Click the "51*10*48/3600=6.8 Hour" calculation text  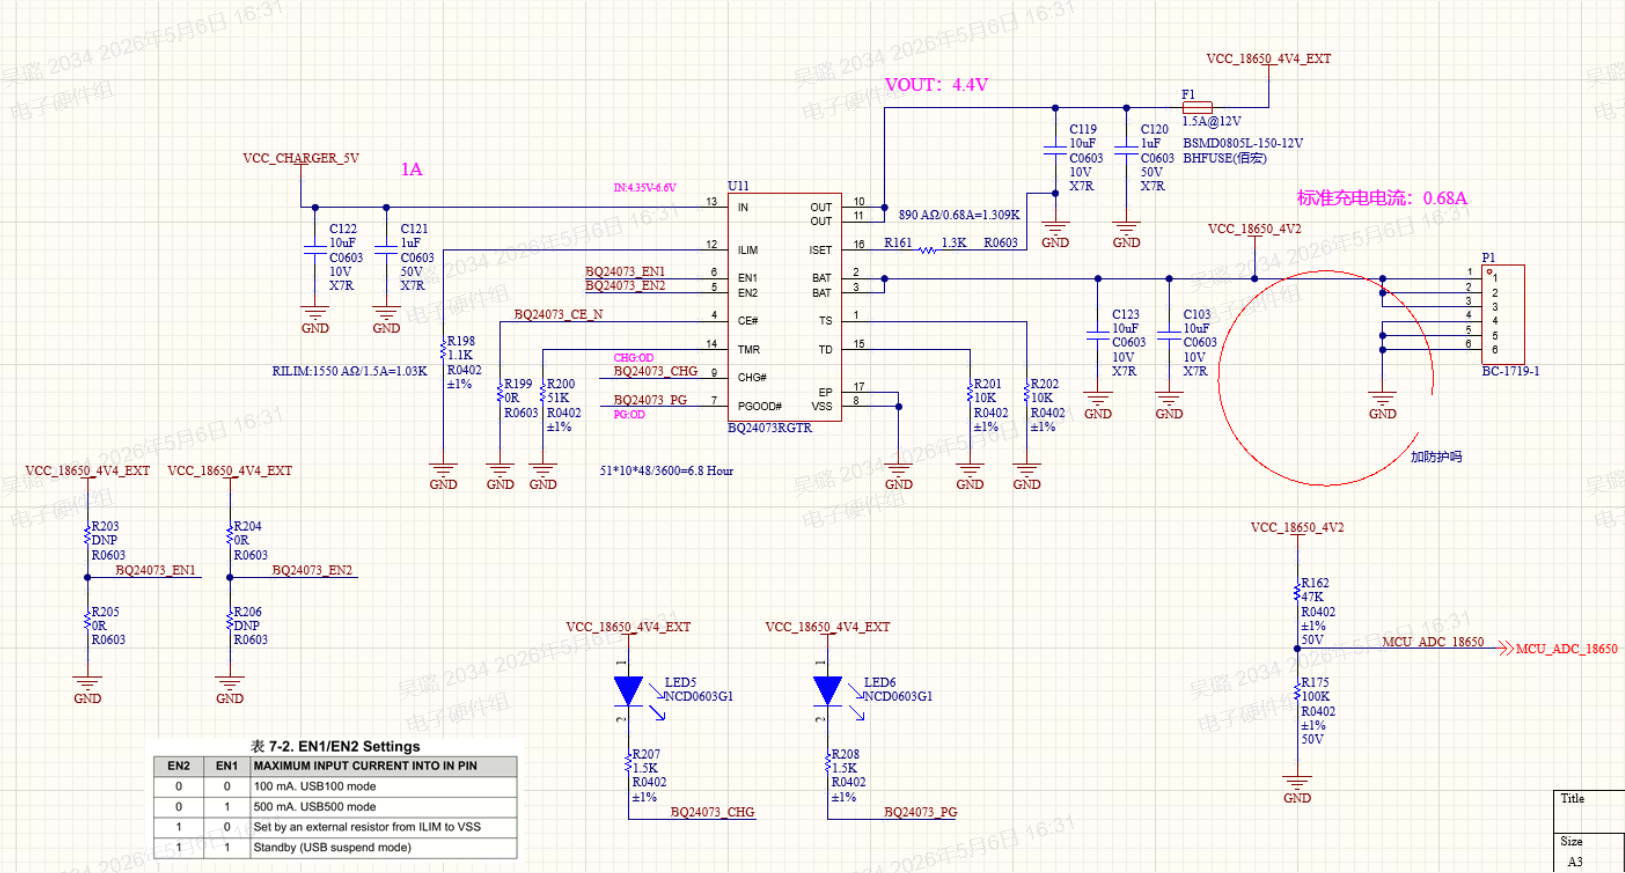pos(666,471)
